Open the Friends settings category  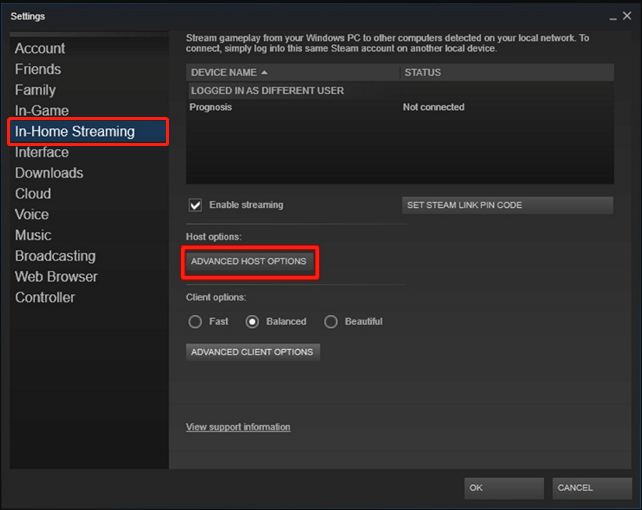[x=38, y=69]
